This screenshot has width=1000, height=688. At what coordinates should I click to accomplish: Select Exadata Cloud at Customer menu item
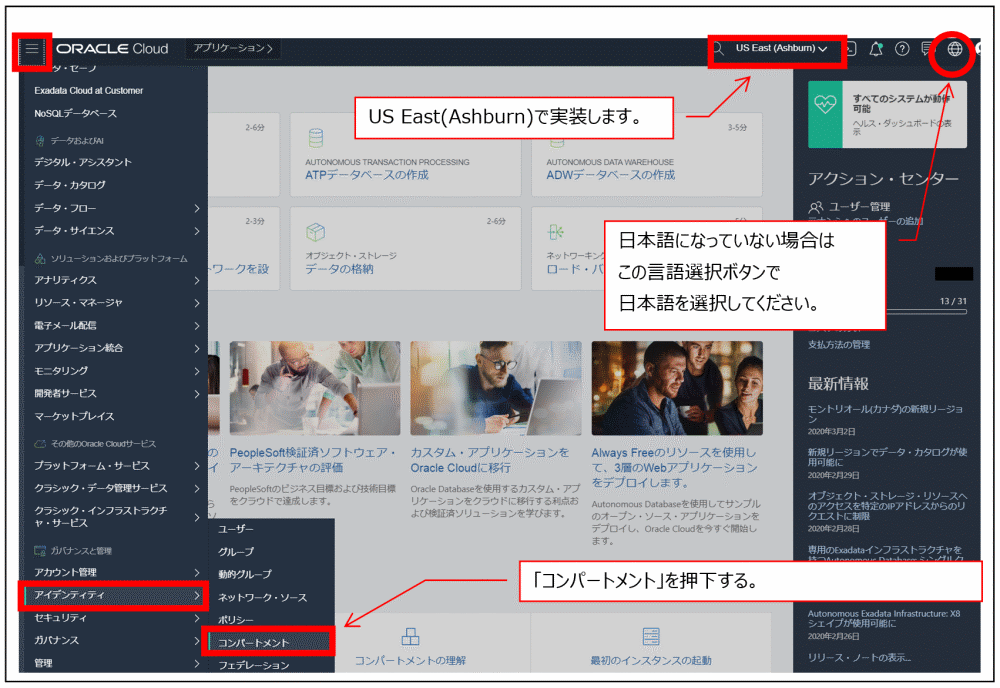point(89,91)
